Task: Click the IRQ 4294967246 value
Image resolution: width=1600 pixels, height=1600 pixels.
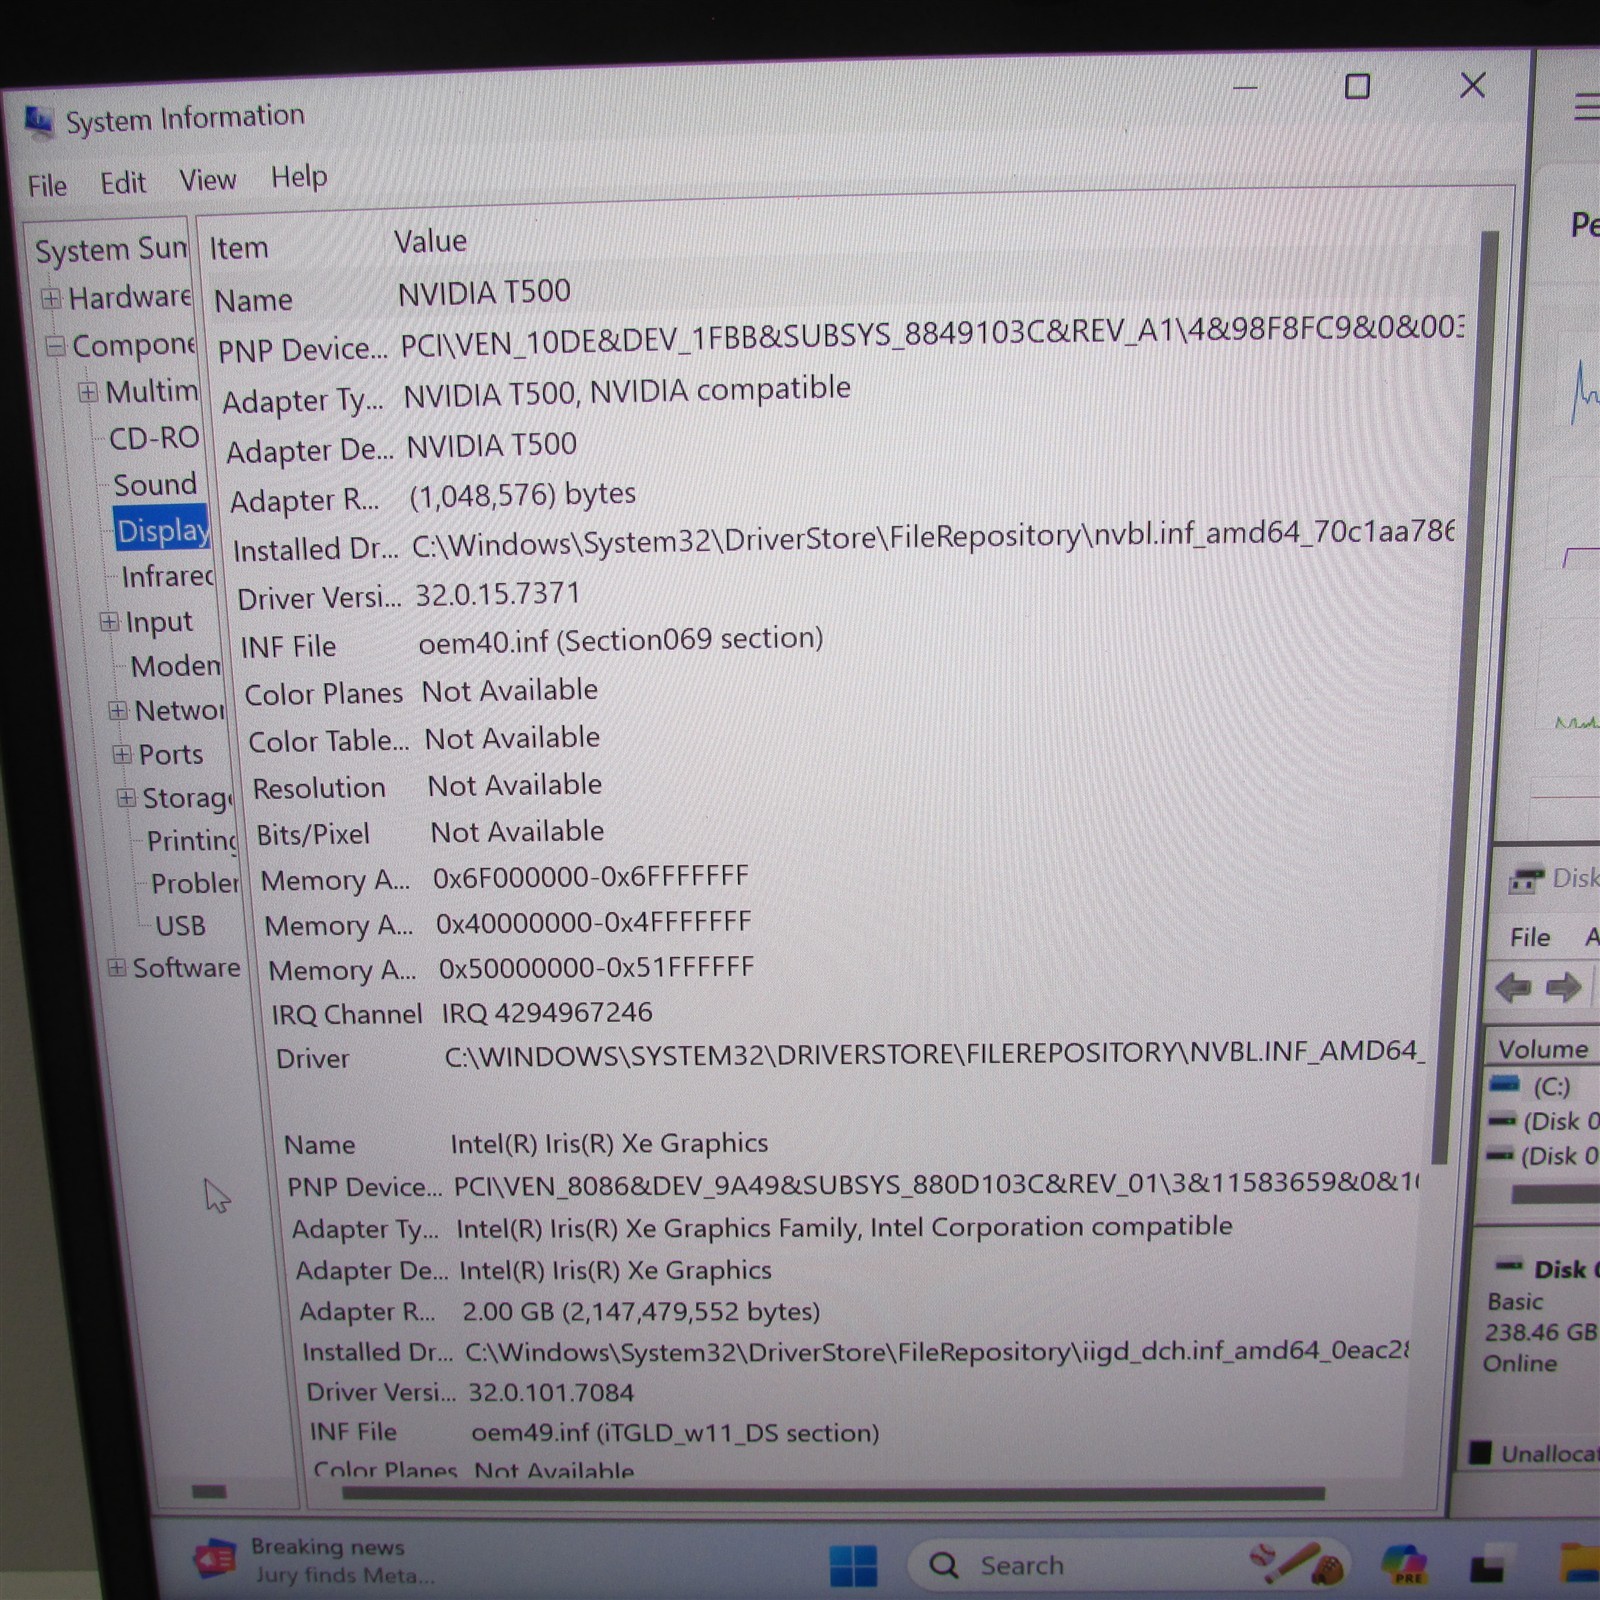Action: (x=547, y=1013)
